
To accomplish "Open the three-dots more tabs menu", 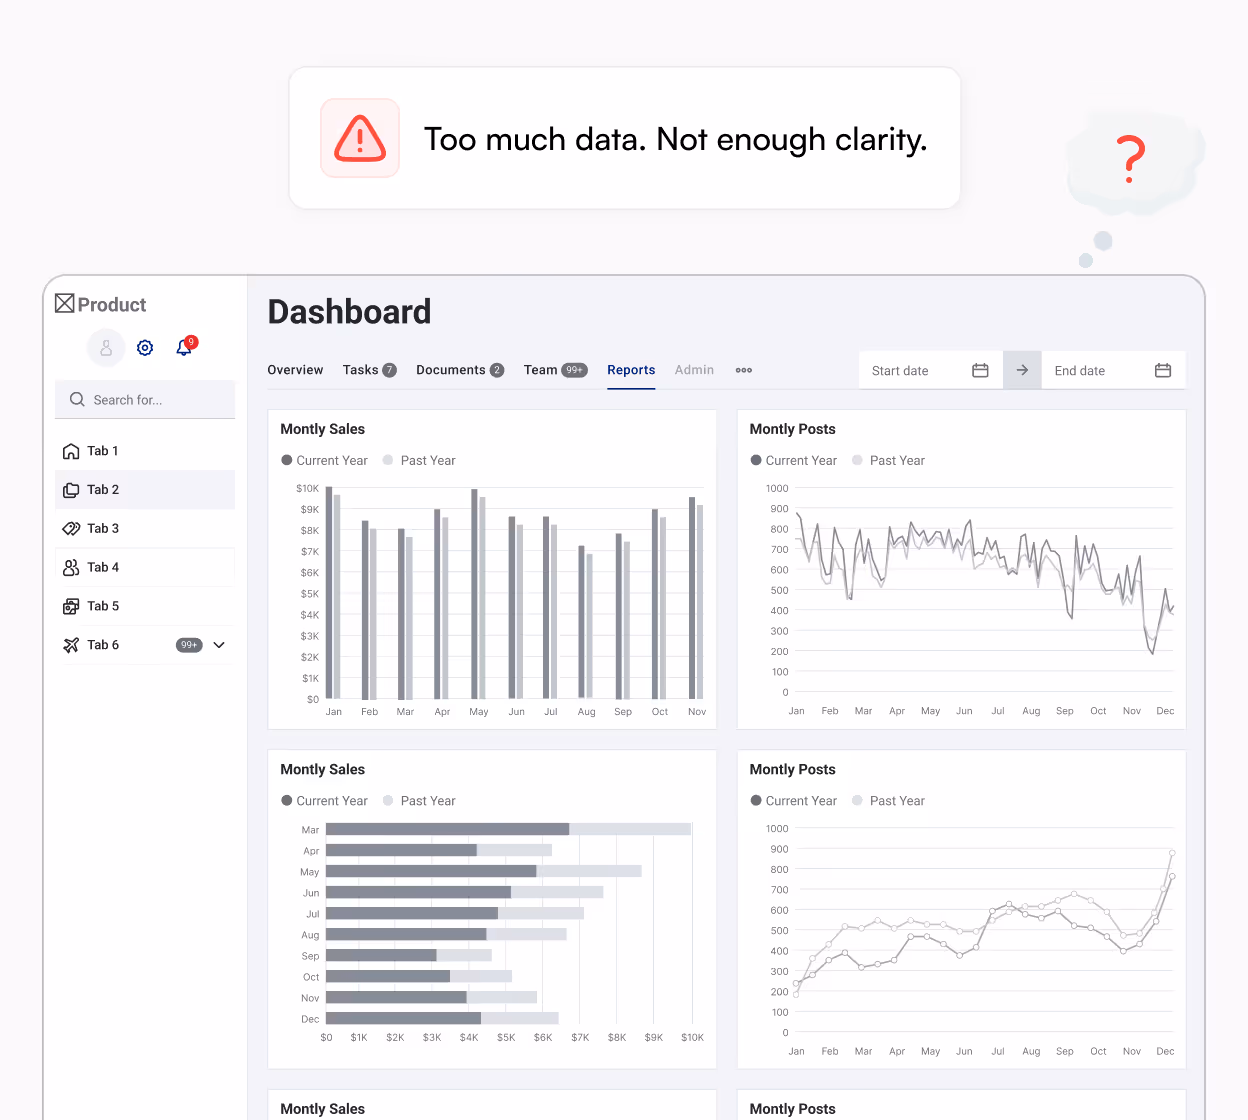I will click(744, 370).
